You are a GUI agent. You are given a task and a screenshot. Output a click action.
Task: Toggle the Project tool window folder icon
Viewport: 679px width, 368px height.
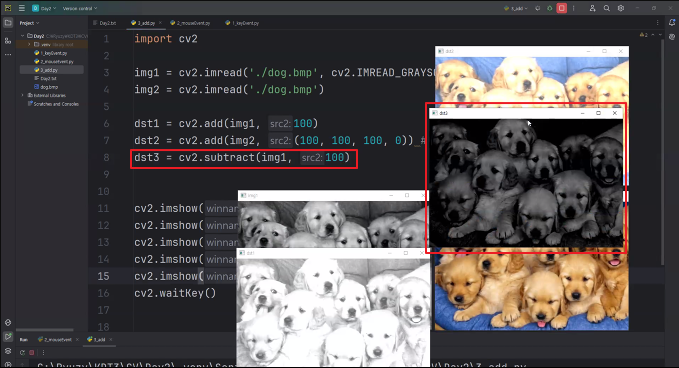8,23
